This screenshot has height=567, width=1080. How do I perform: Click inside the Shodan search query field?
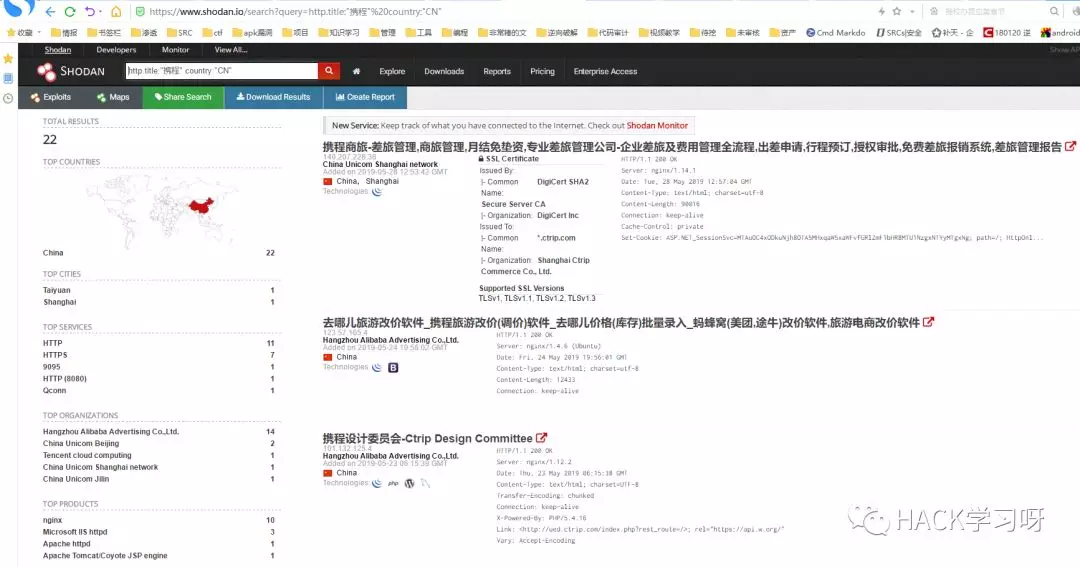tap(222, 70)
